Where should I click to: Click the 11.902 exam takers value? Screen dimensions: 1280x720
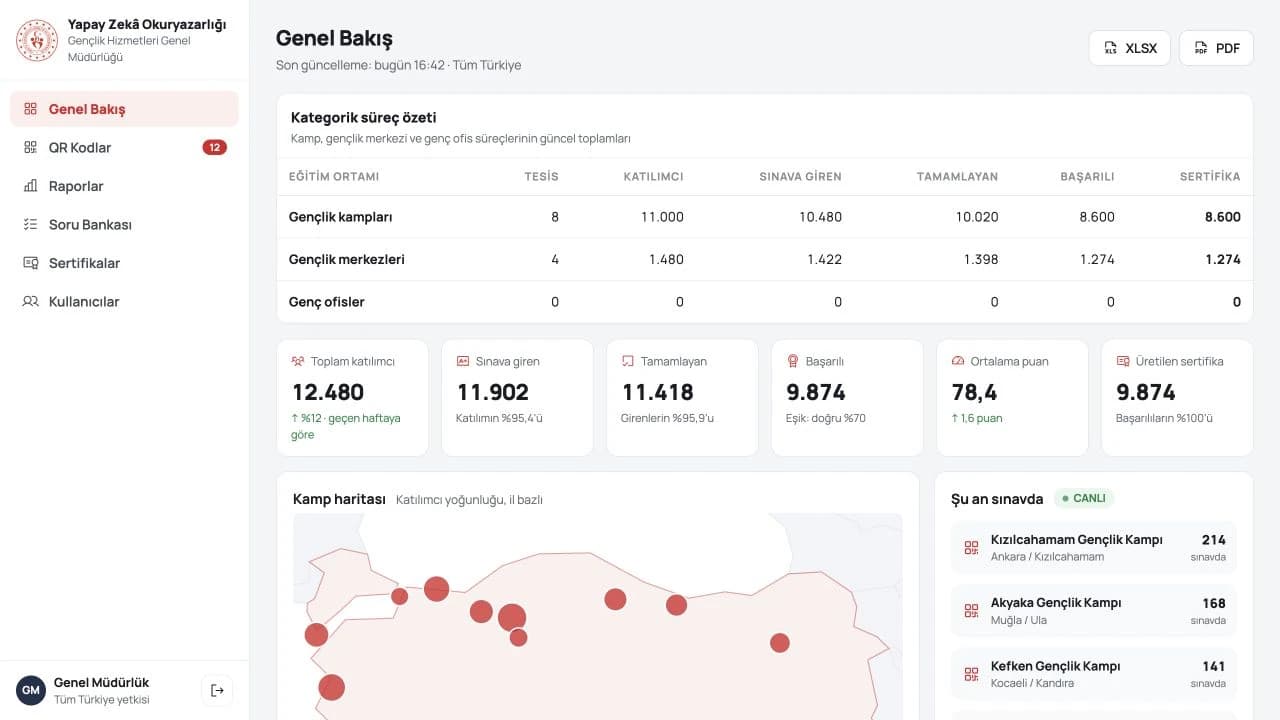[x=492, y=392]
